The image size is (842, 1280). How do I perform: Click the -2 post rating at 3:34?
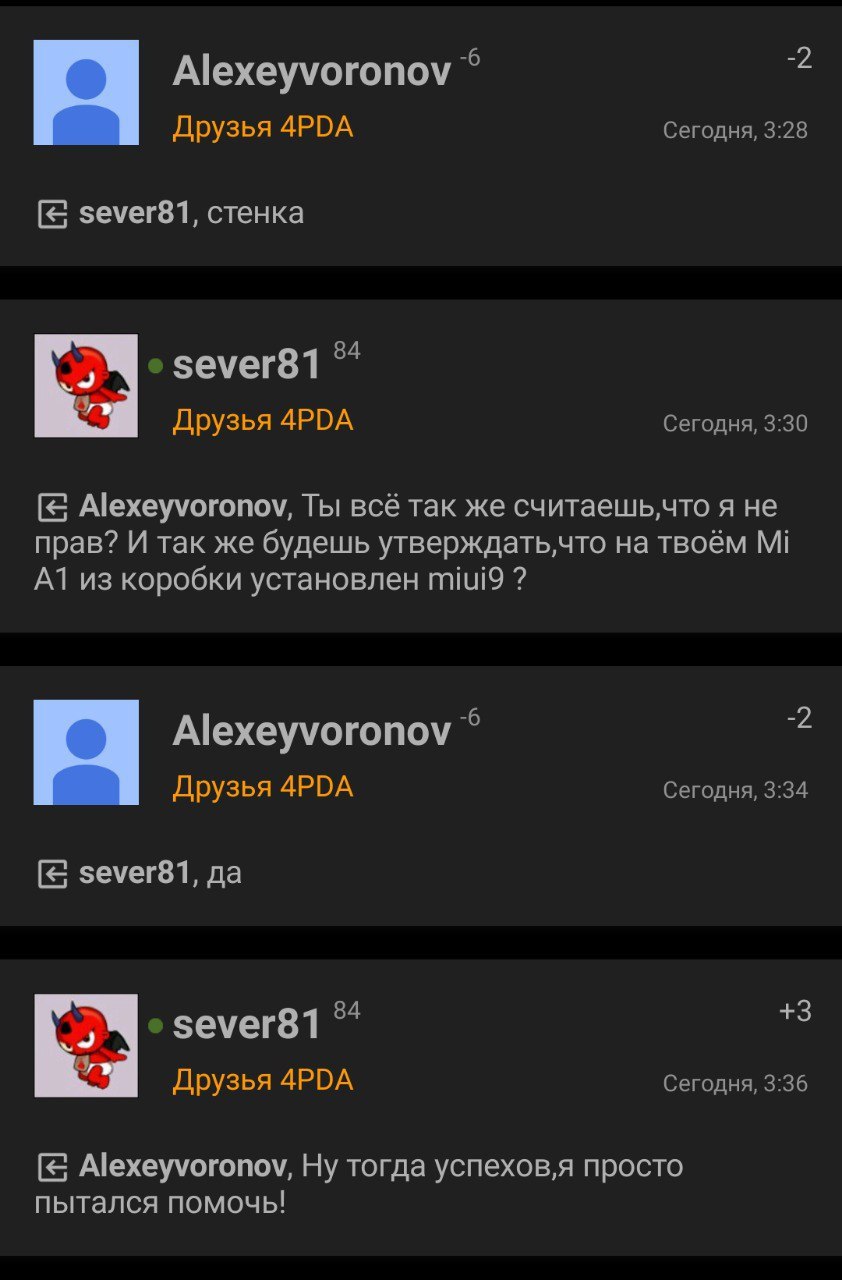click(x=799, y=719)
